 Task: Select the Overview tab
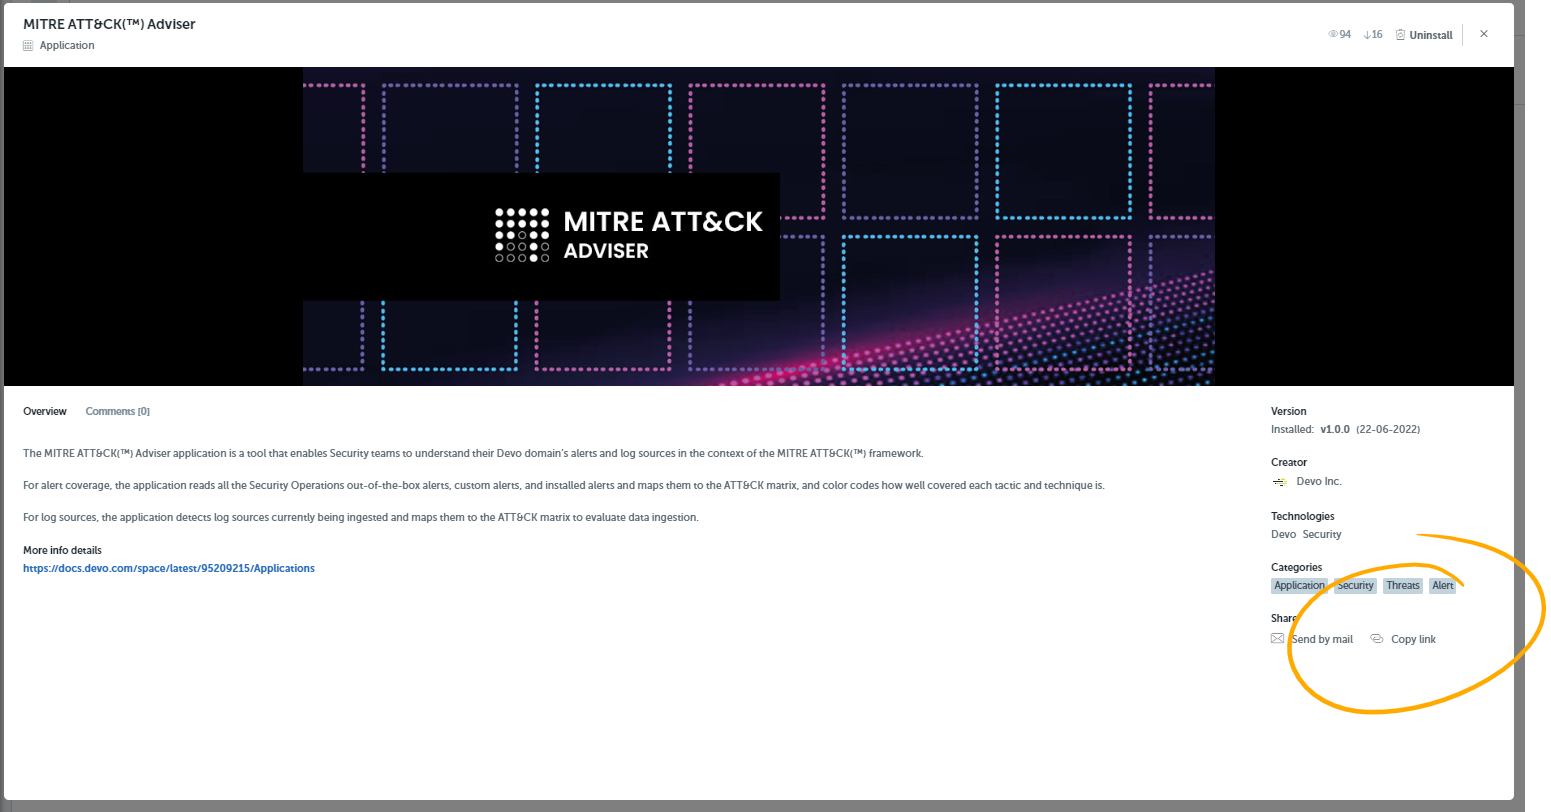click(45, 411)
